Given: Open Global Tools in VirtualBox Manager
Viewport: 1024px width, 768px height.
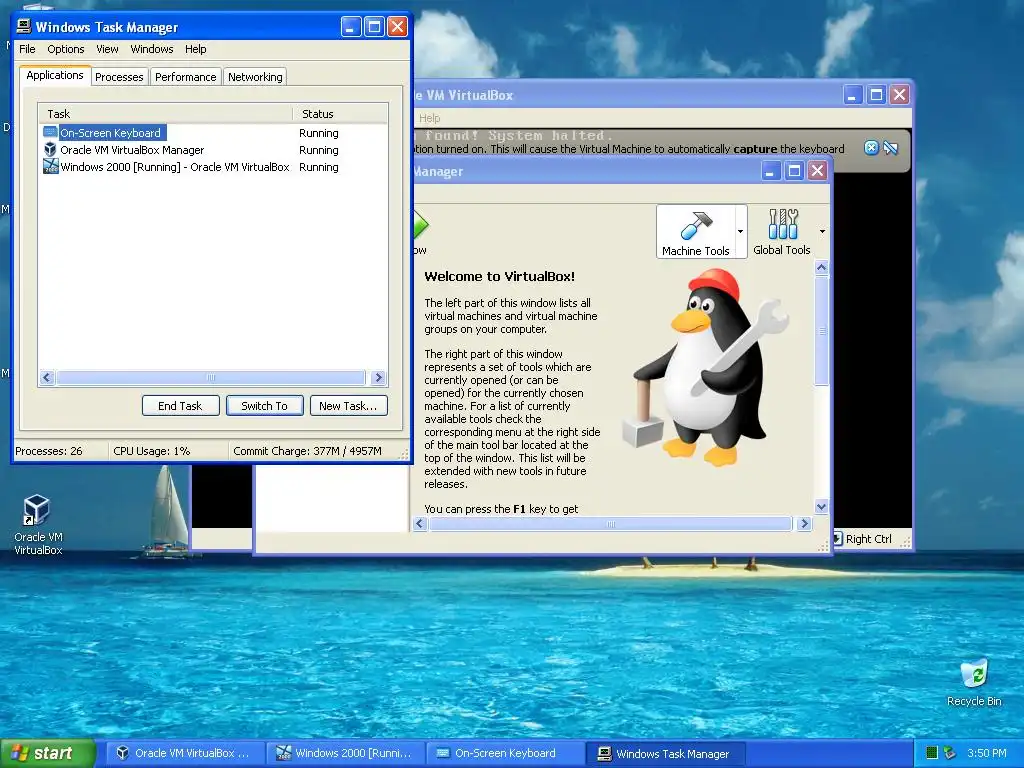Looking at the screenshot, I should (782, 232).
